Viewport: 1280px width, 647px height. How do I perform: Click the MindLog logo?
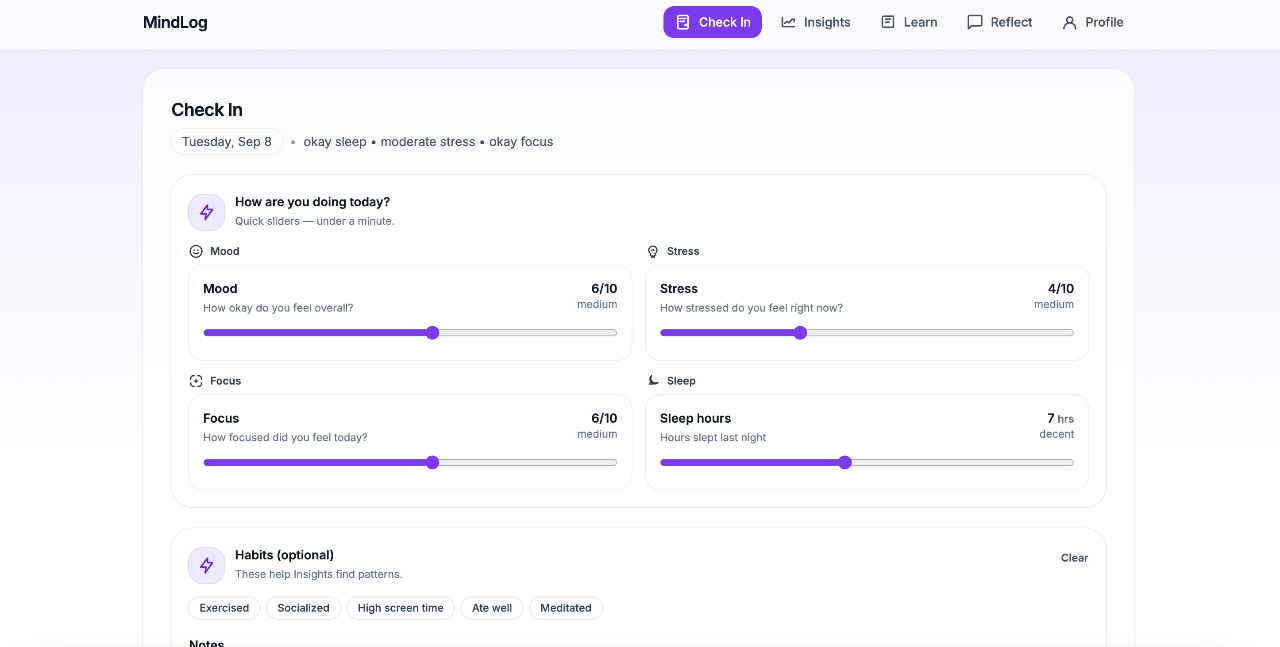coord(175,22)
